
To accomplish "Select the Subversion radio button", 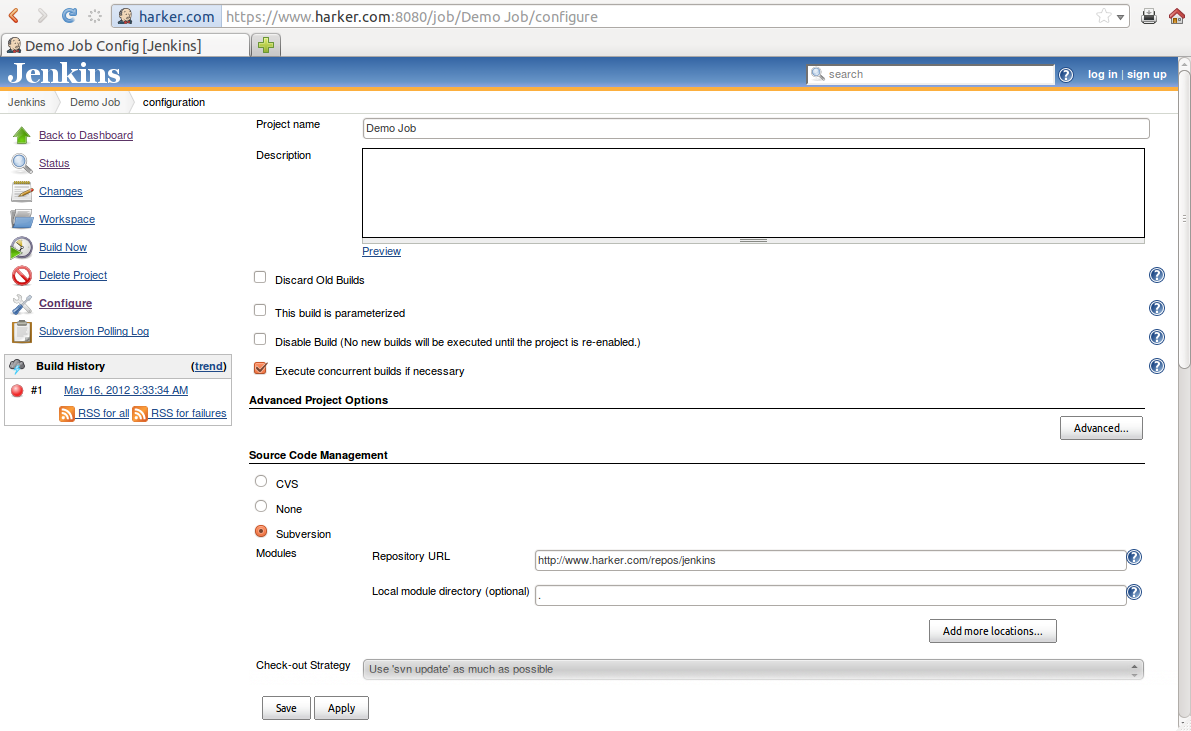I will [261, 531].
